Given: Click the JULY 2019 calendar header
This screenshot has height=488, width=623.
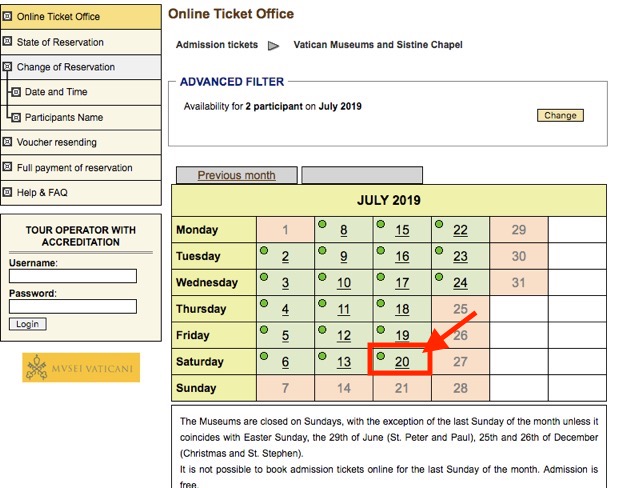Looking at the screenshot, I should pos(389,200).
